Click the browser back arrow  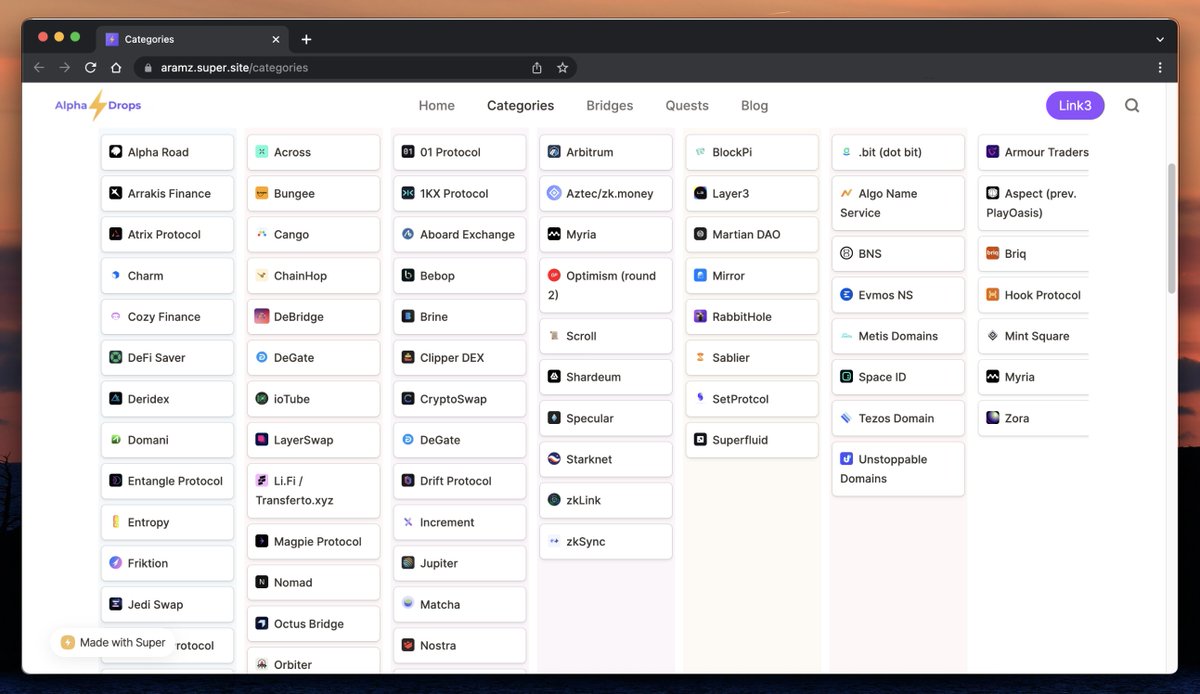click(39, 68)
